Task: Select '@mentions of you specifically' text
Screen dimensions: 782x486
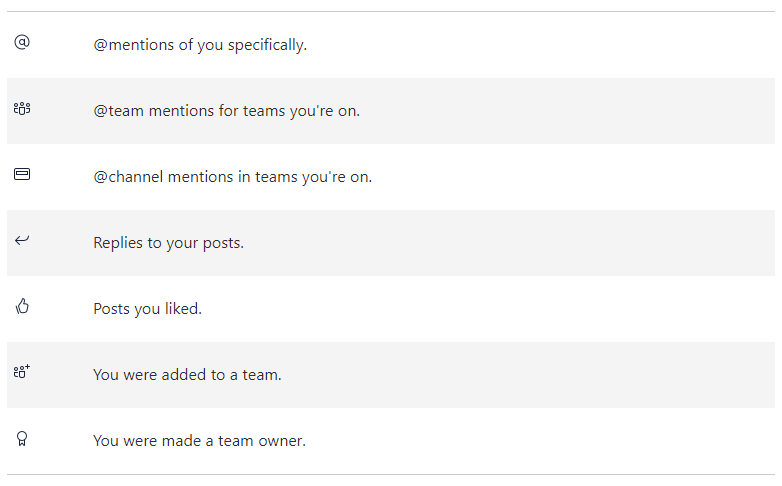Action: tap(200, 45)
